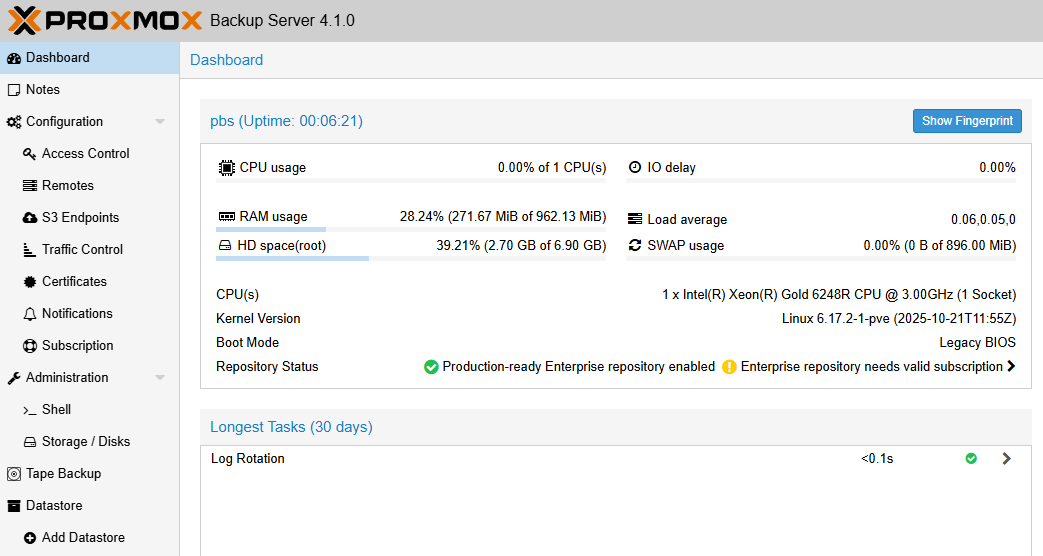1043x556 pixels.
Task: Click the Configuration gears icon
Action: [14, 122]
